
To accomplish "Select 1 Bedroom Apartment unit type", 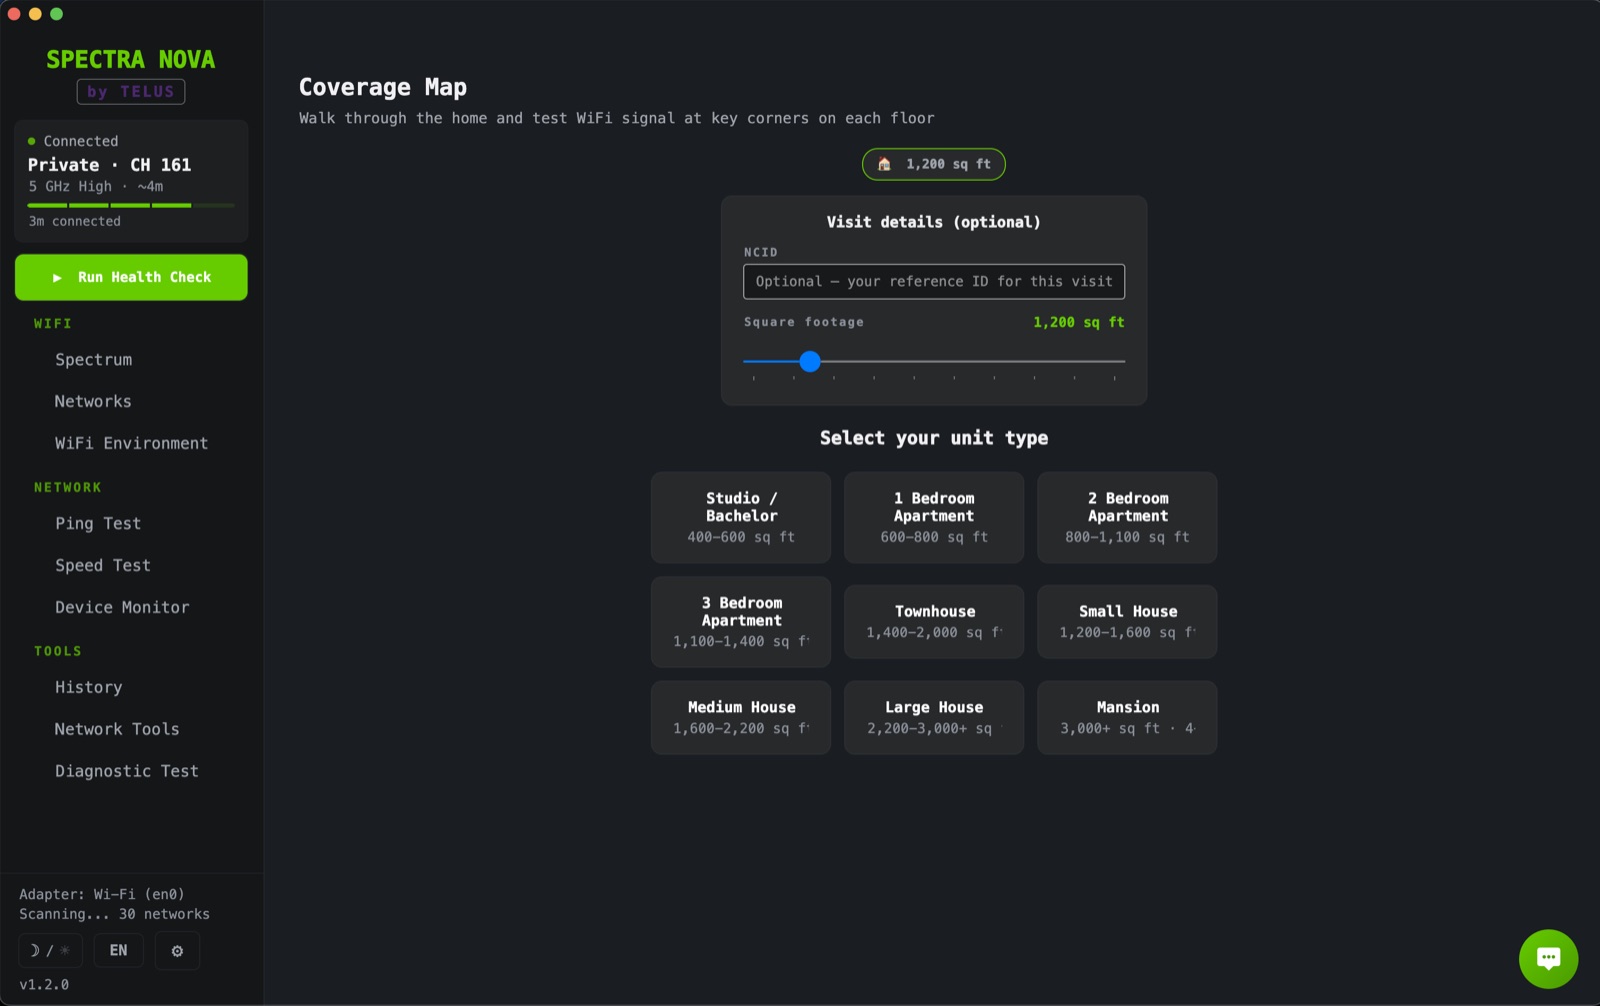I will tap(934, 517).
